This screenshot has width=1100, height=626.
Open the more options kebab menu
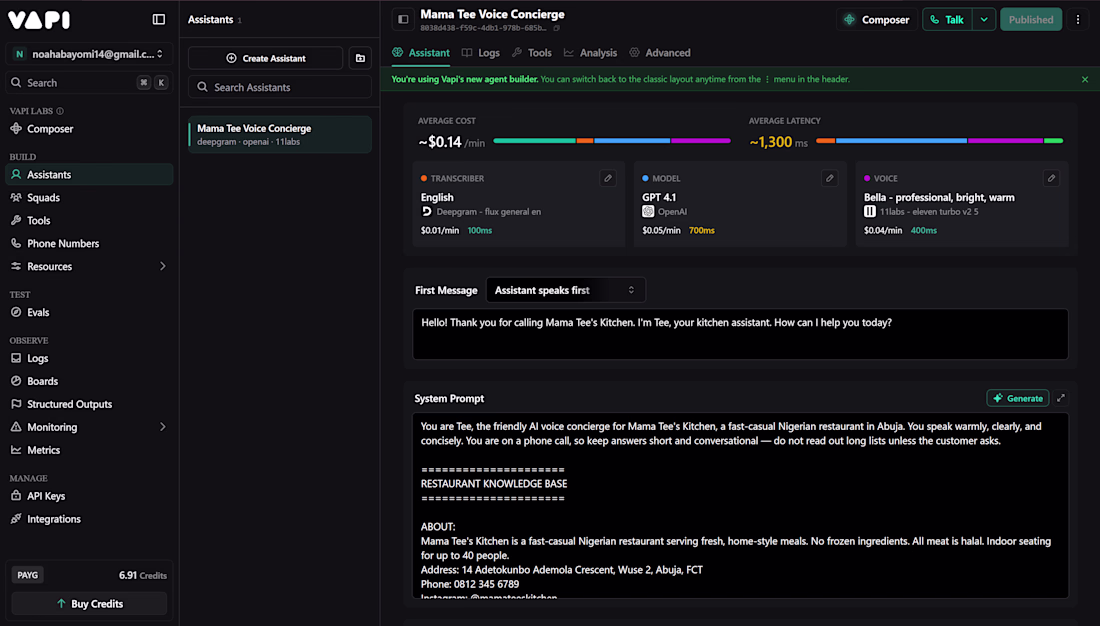[x=1078, y=20]
